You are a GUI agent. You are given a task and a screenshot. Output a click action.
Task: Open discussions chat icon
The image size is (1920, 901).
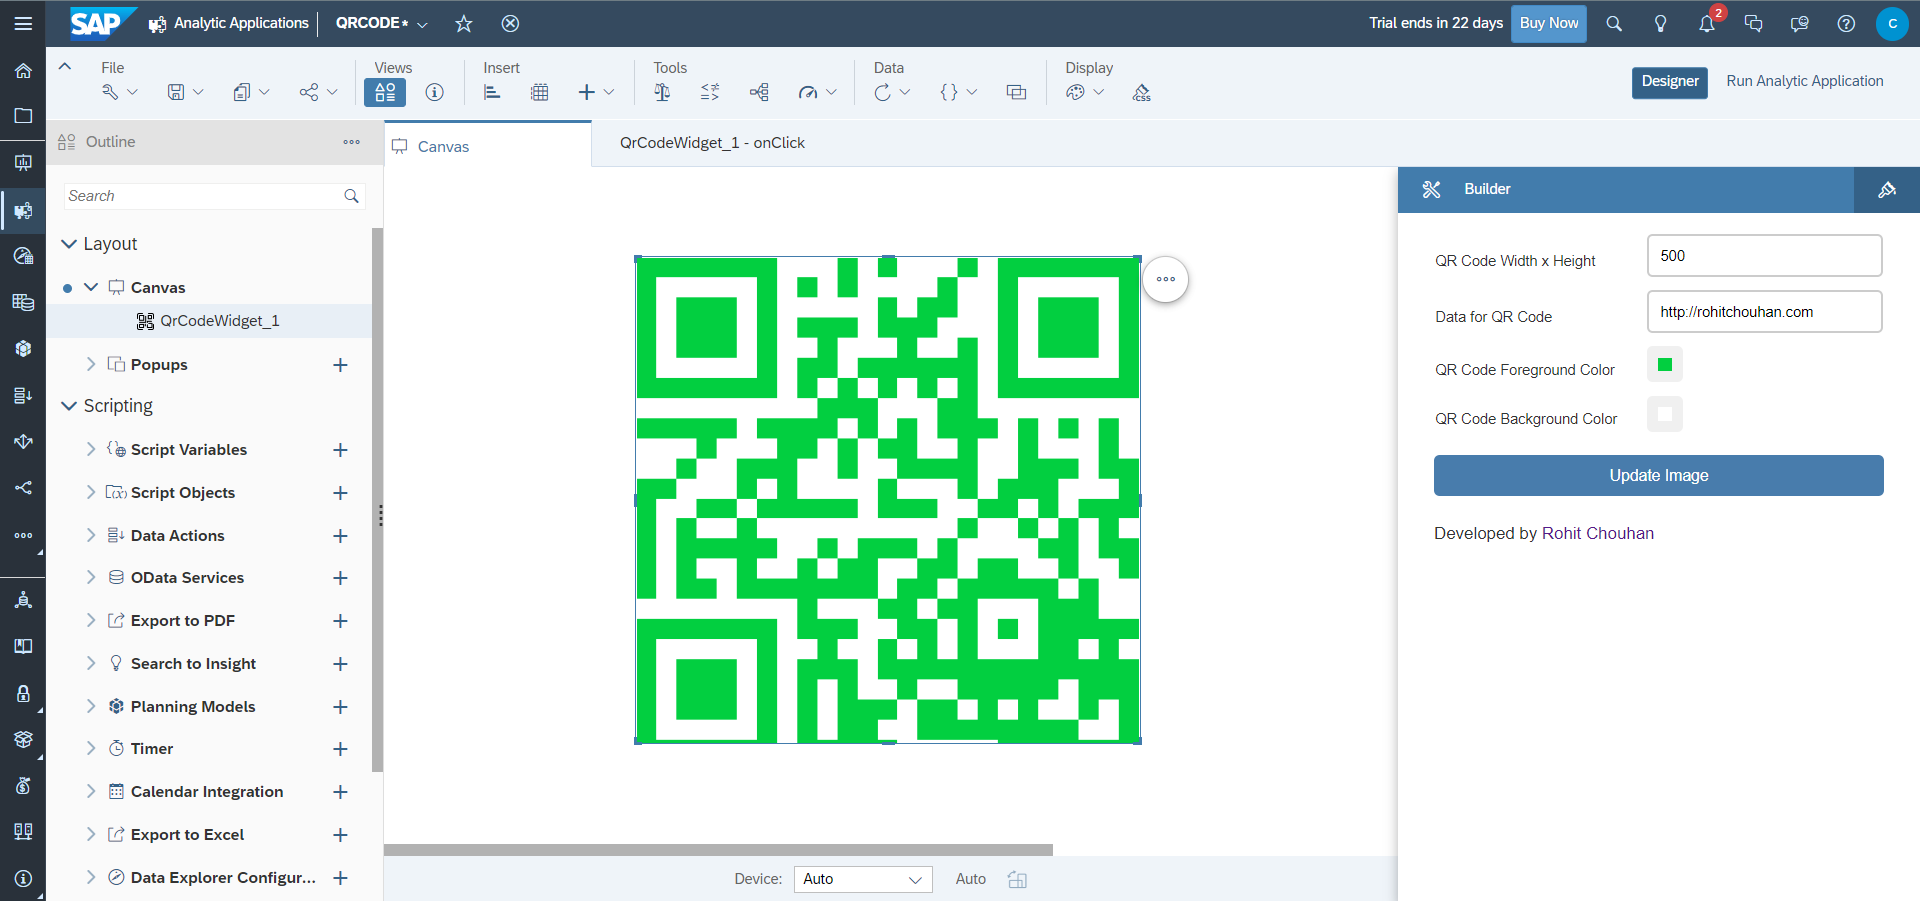[1753, 23]
